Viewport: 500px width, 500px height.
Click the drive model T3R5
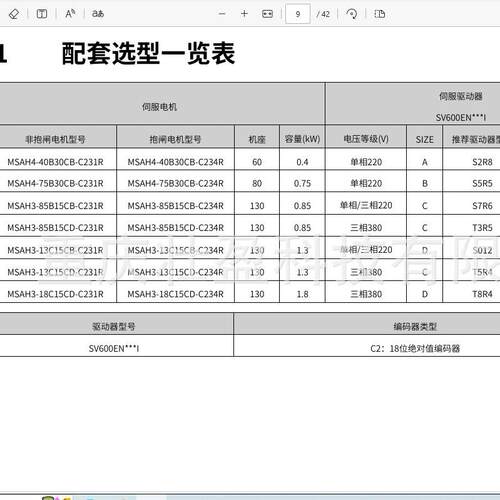tap(482, 228)
